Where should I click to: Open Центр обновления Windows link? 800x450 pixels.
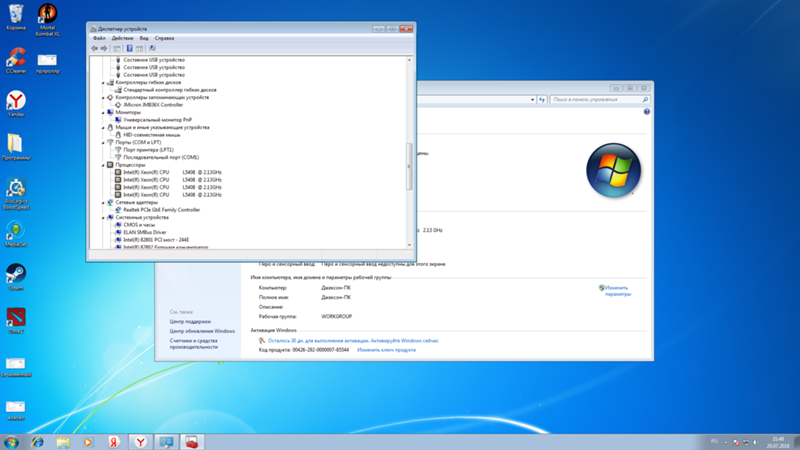click(x=203, y=331)
